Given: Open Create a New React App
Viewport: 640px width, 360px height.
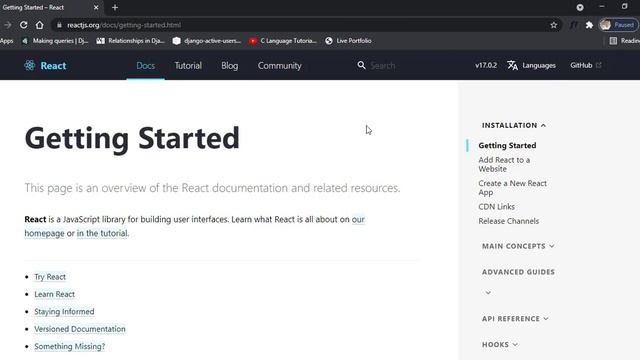Looking at the screenshot, I should pyautogui.click(x=513, y=188).
